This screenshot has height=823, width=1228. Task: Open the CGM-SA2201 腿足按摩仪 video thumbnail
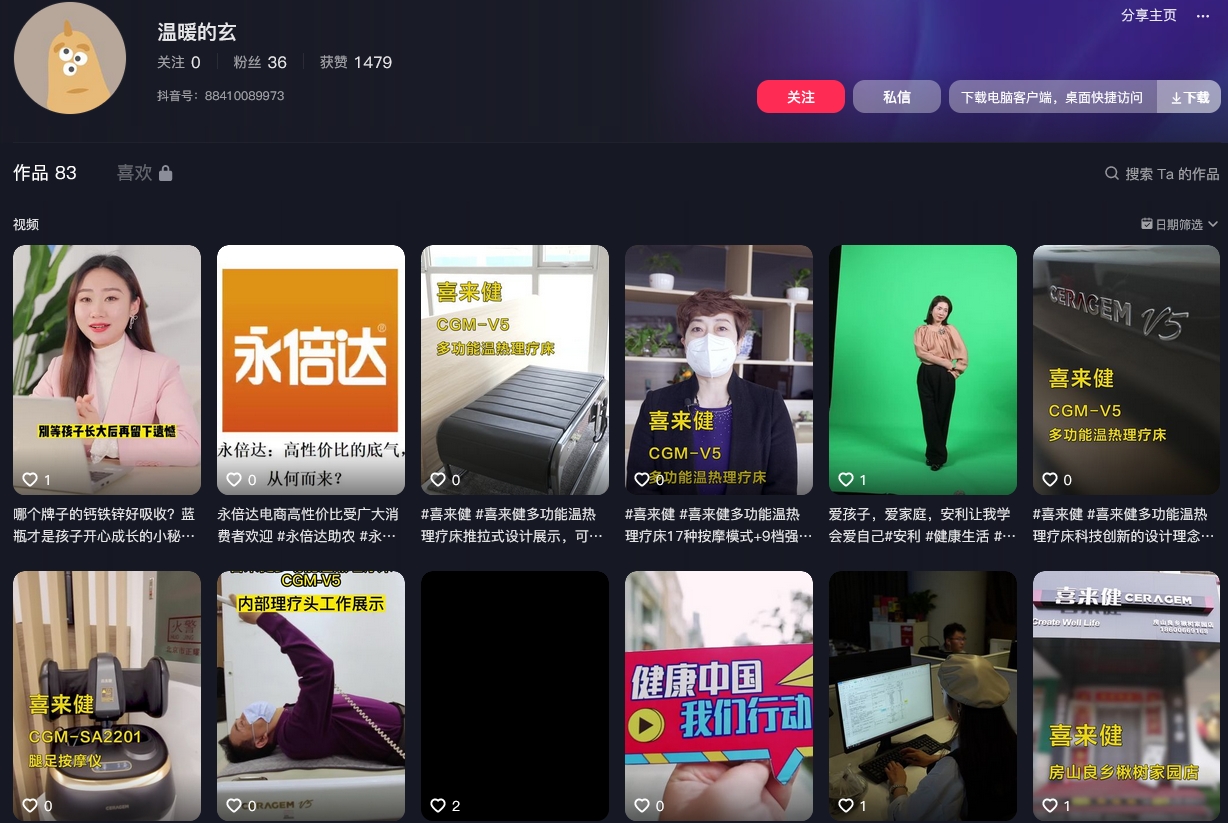[x=107, y=696]
